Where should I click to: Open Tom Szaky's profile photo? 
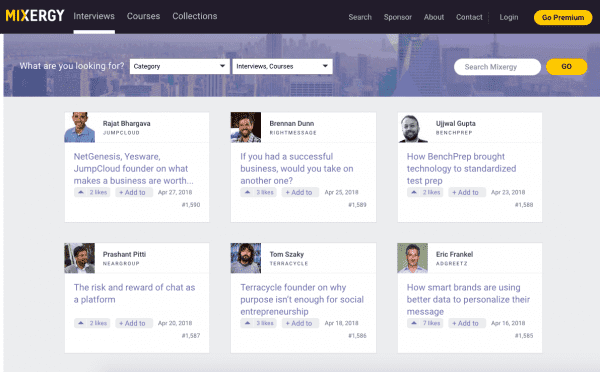tap(246, 258)
